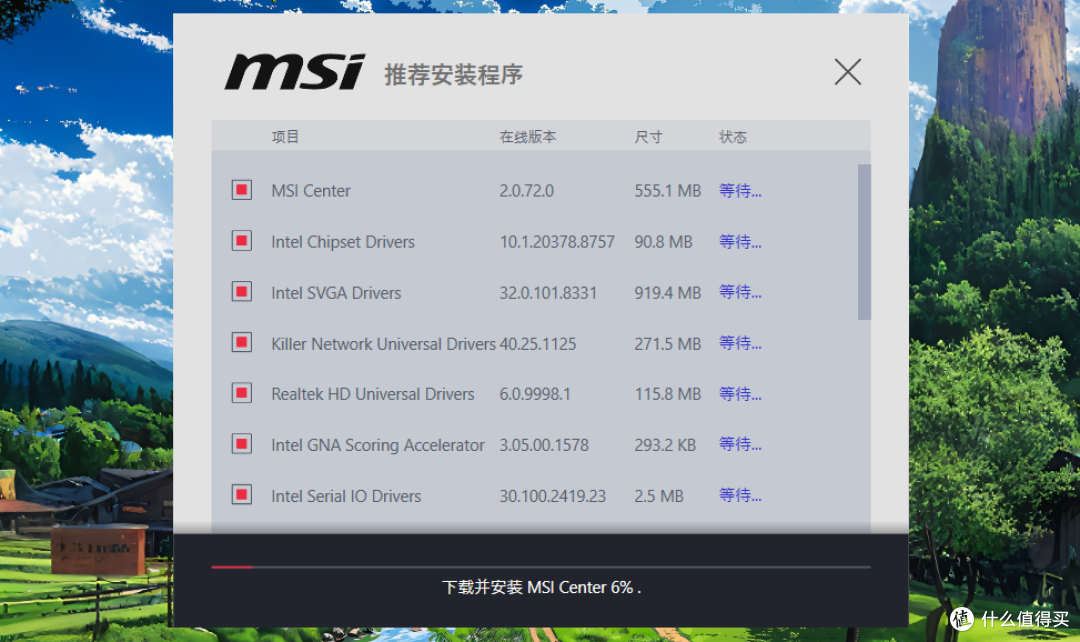Click the MSI Center download progress bar

[541, 567]
